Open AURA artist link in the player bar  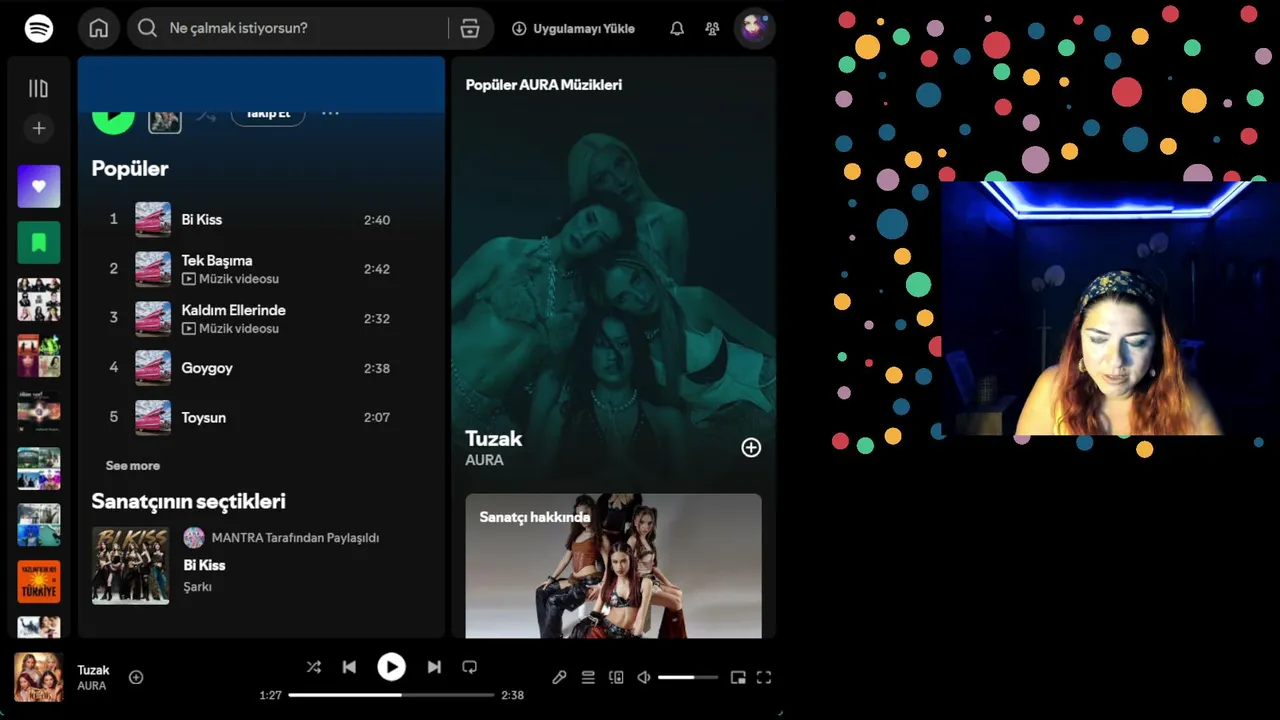92,686
